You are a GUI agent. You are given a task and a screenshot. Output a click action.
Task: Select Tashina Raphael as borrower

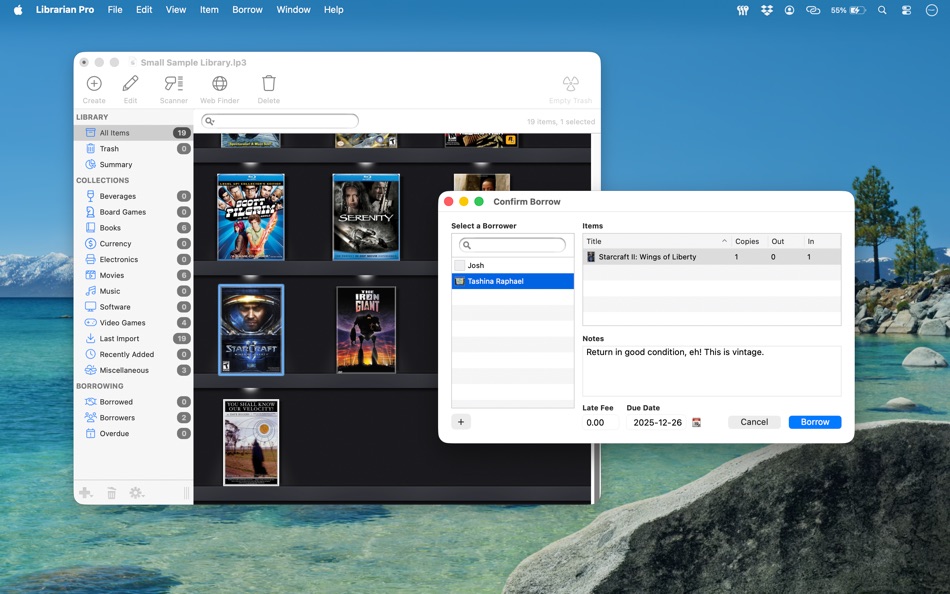[x=513, y=281]
